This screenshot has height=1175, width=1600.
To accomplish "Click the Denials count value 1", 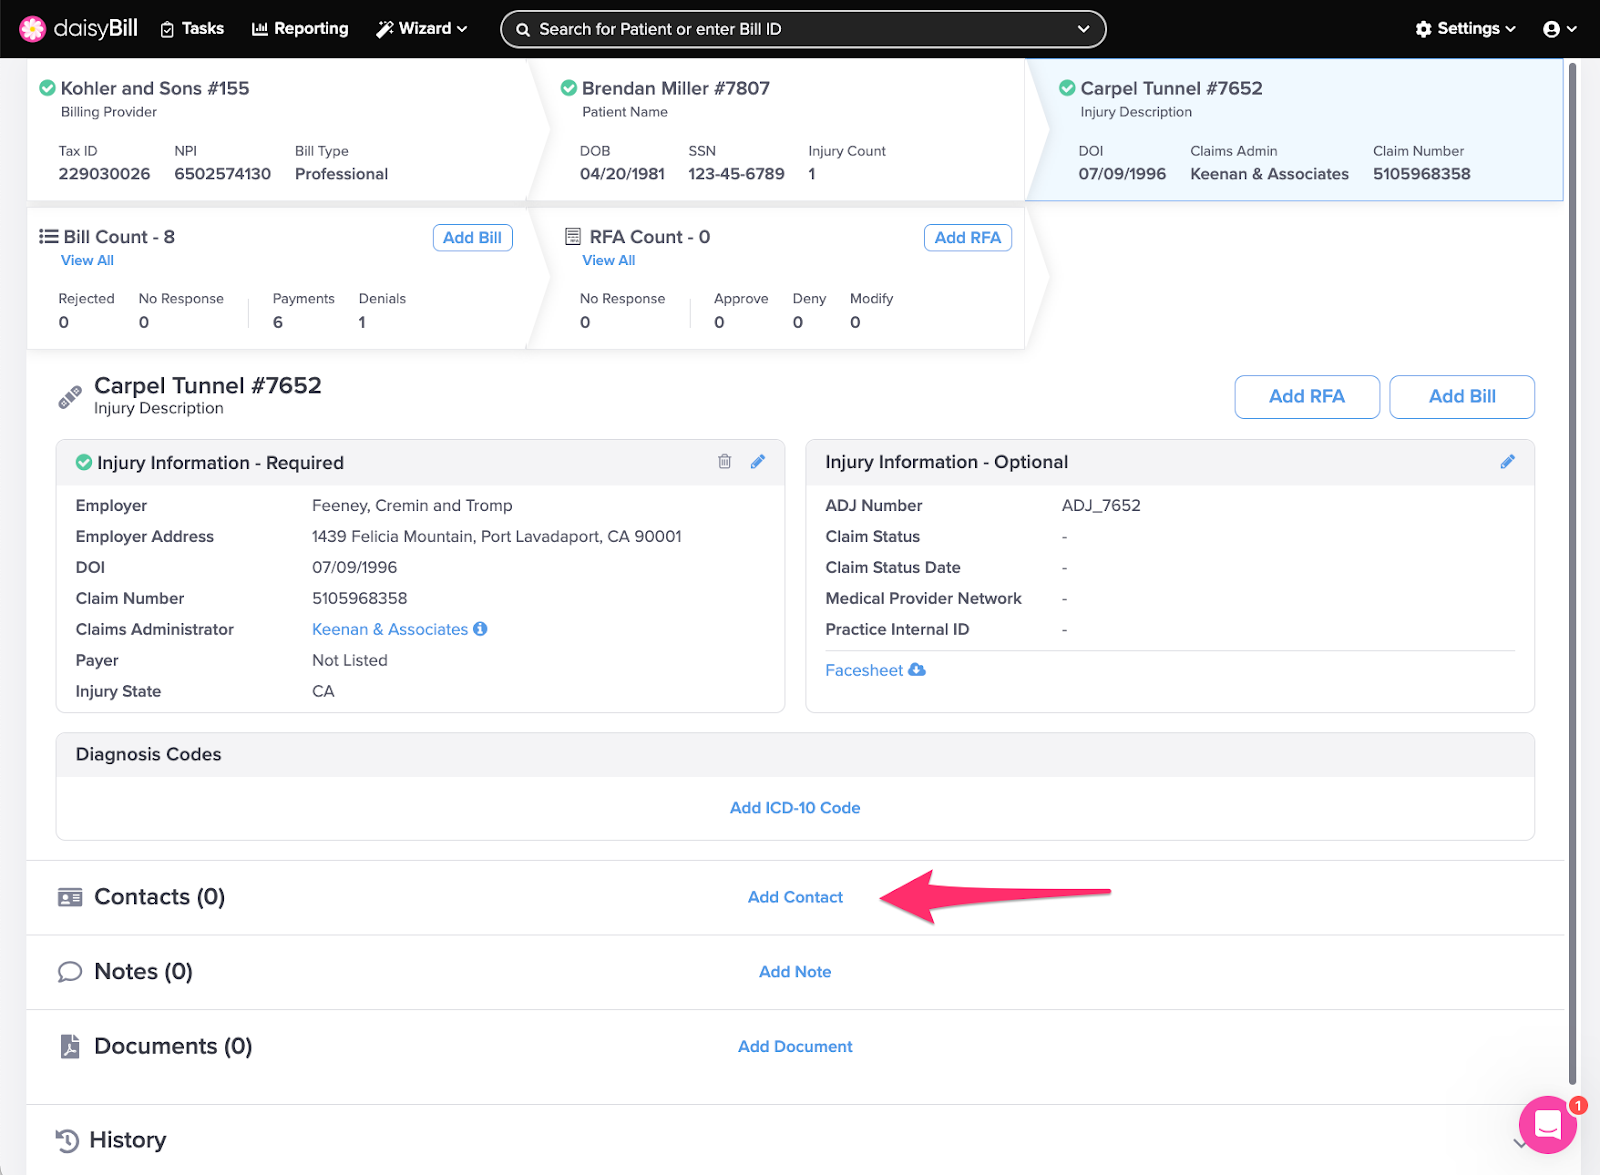I will point(362,322).
